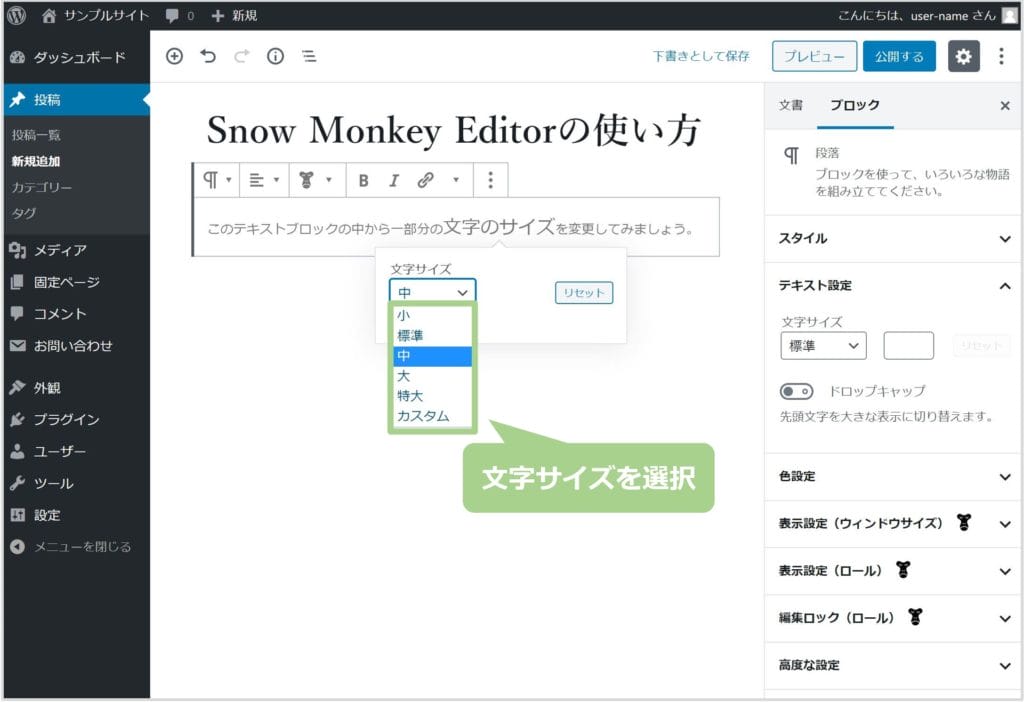Open the サンプルサイト home link
The height and width of the screenshot is (702, 1024).
tap(95, 15)
